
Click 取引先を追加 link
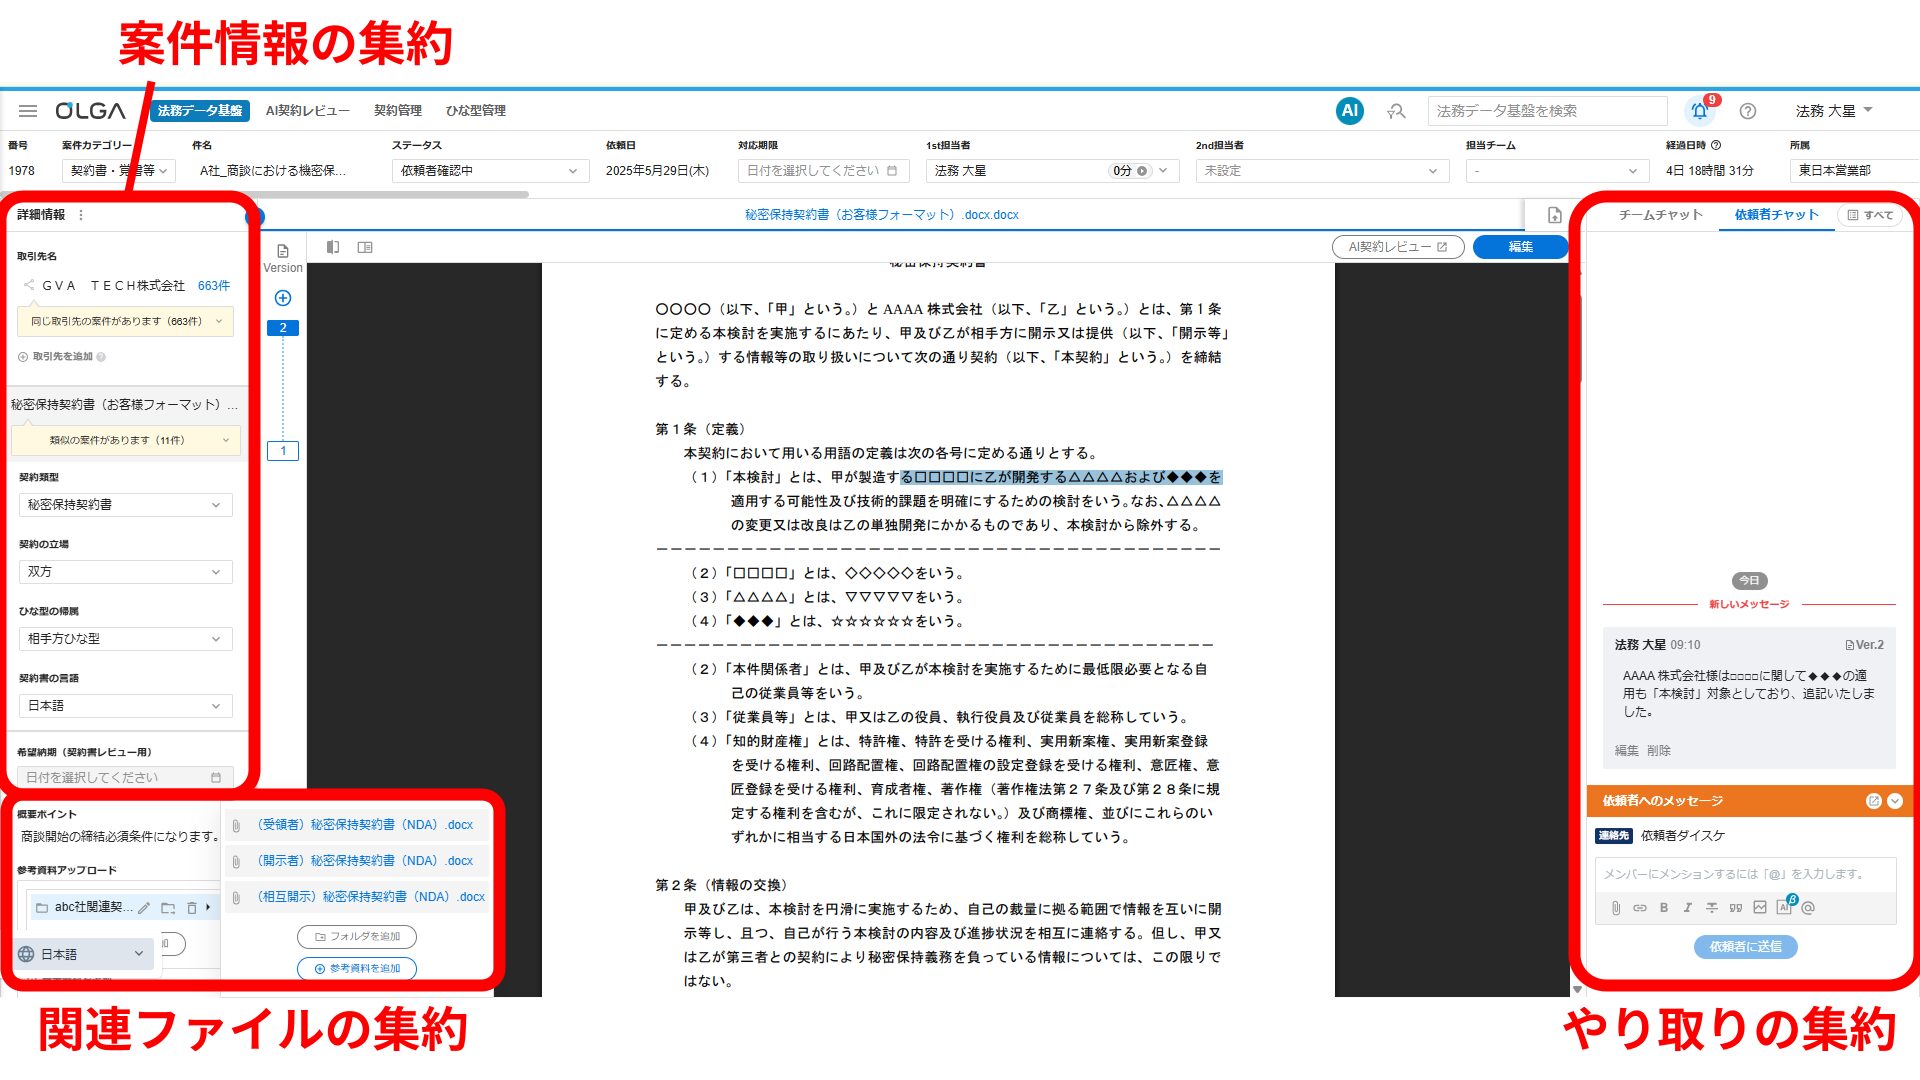click(x=61, y=357)
